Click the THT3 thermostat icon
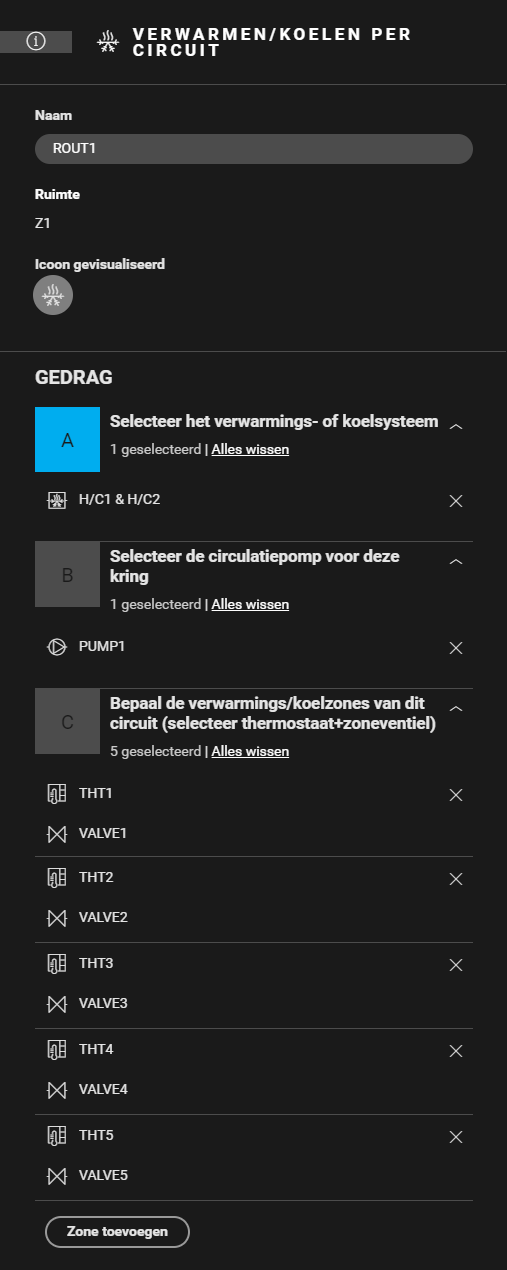The width and height of the screenshot is (507, 1270). pyautogui.click(x=56, y=964)
